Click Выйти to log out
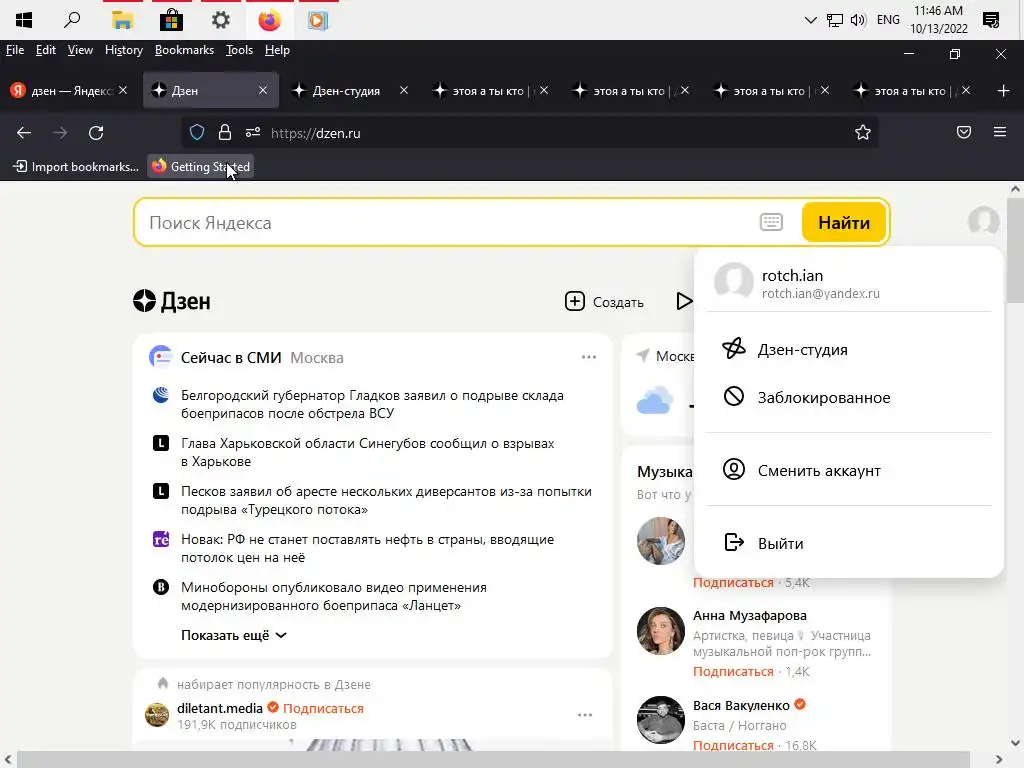The image size is (1024, 768). tap(848, 543)
